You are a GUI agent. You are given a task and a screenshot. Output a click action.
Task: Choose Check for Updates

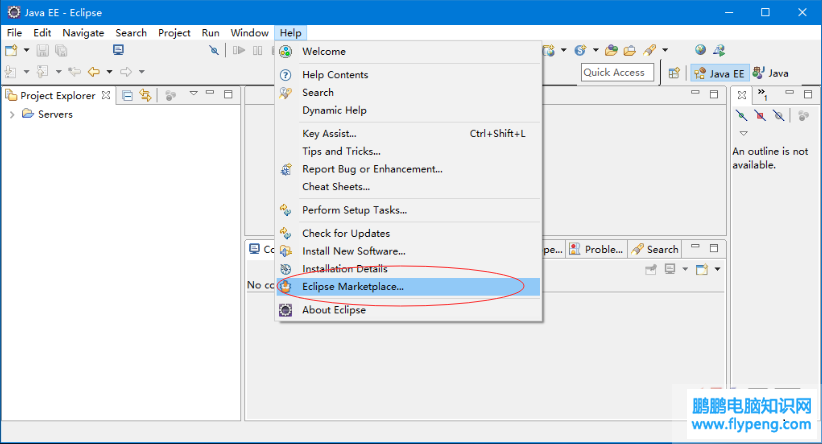coord(408,233)
